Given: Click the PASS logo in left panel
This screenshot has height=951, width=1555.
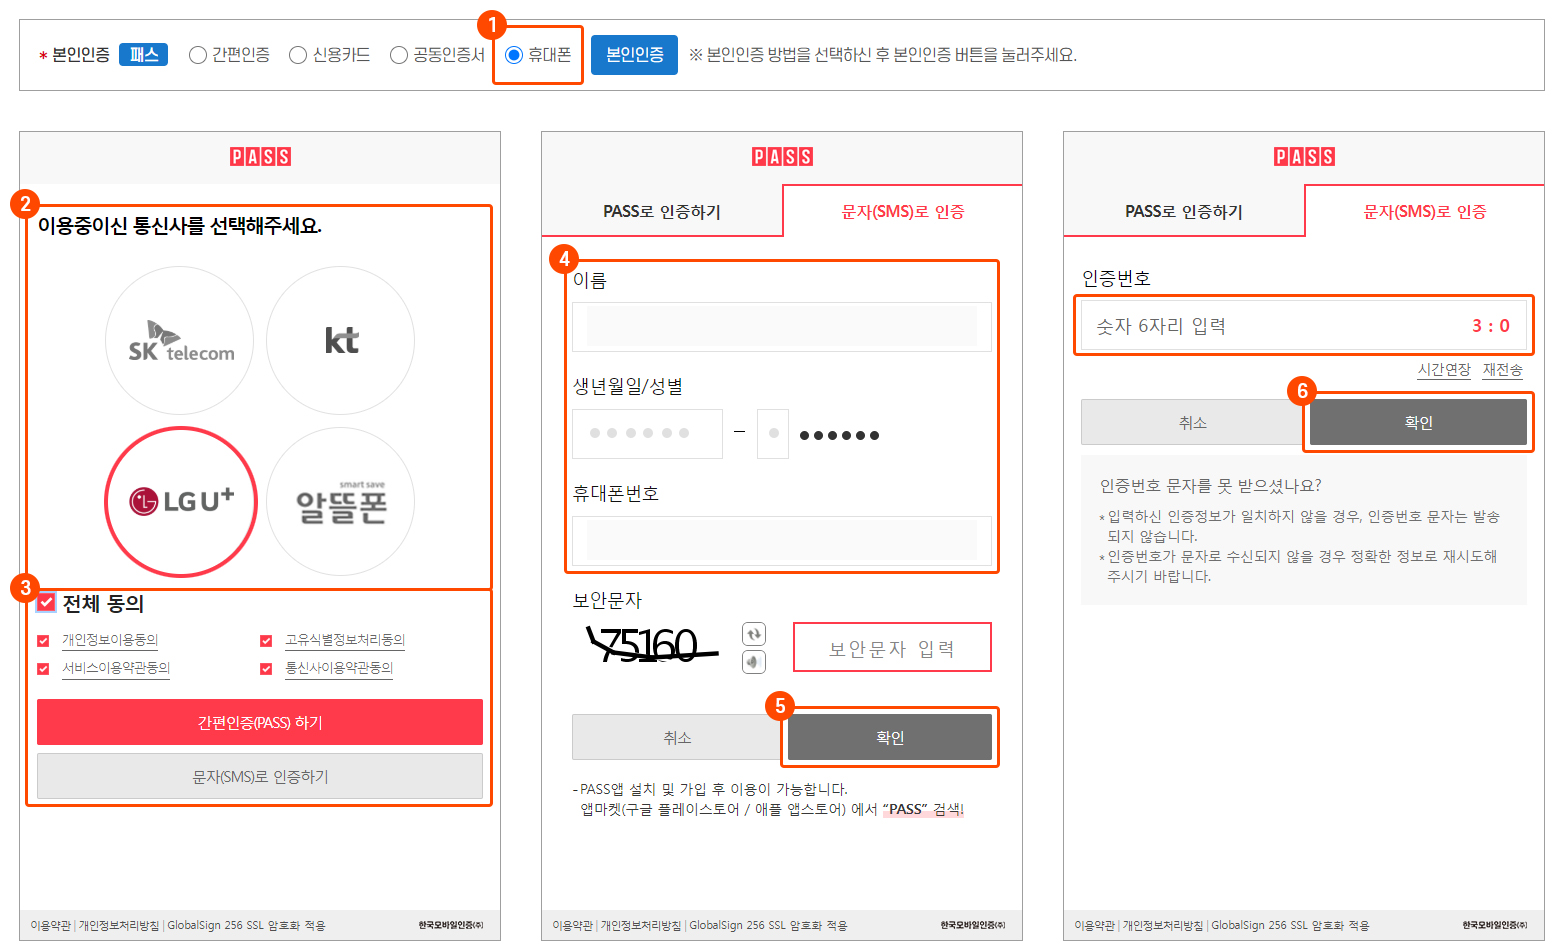Looking at the screenshot, I should point(260,157).
